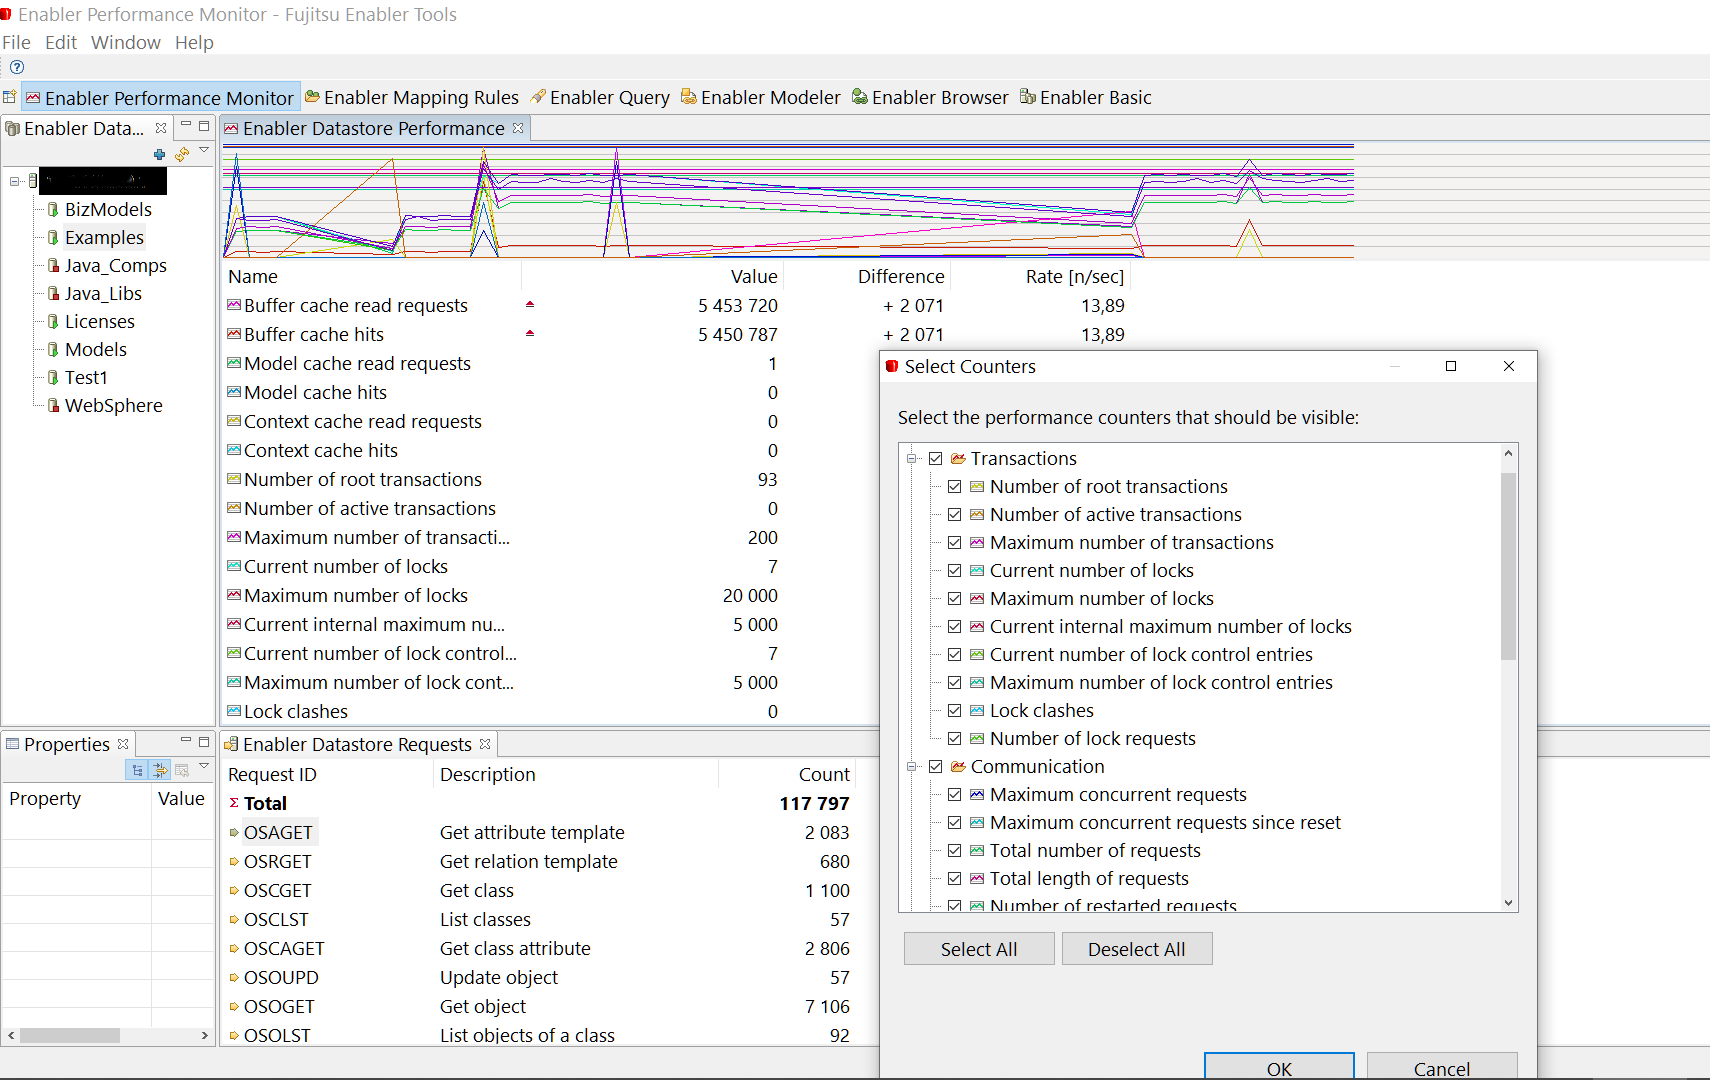Viewport: 1710px width, 1080px height.
Task: Minimize the Properties view
Action: (186, 741)
